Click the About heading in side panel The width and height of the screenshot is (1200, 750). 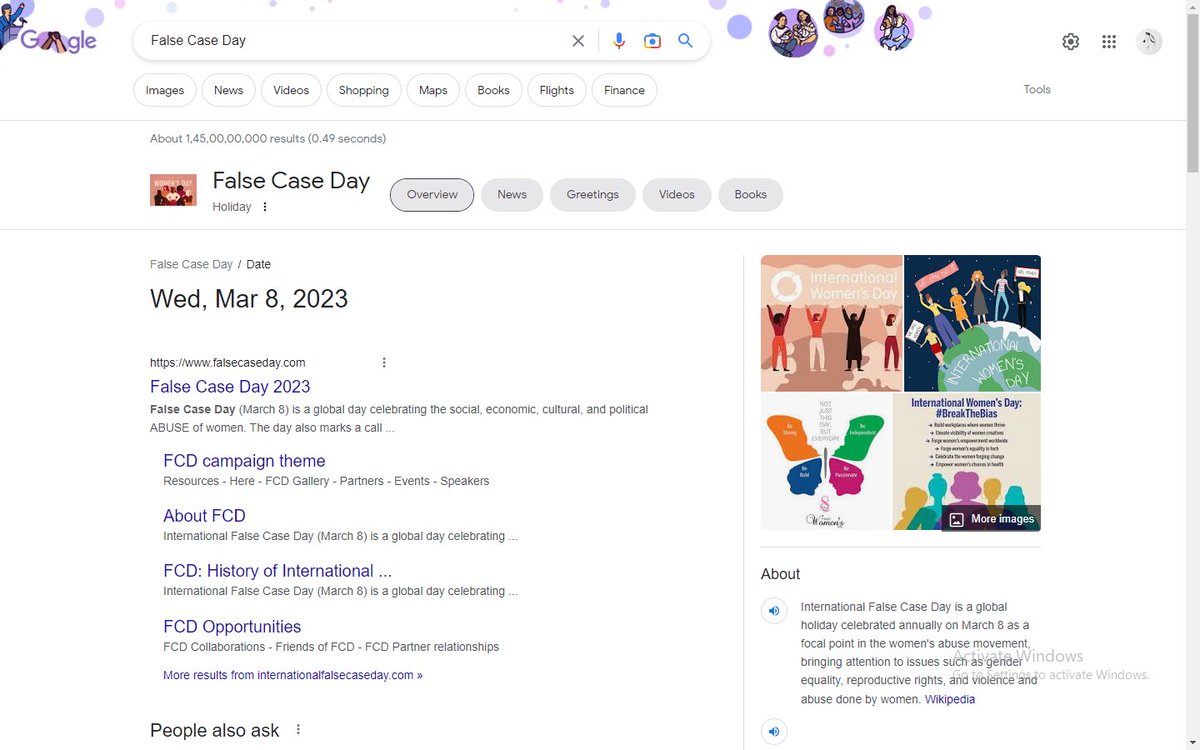(780, 574)
